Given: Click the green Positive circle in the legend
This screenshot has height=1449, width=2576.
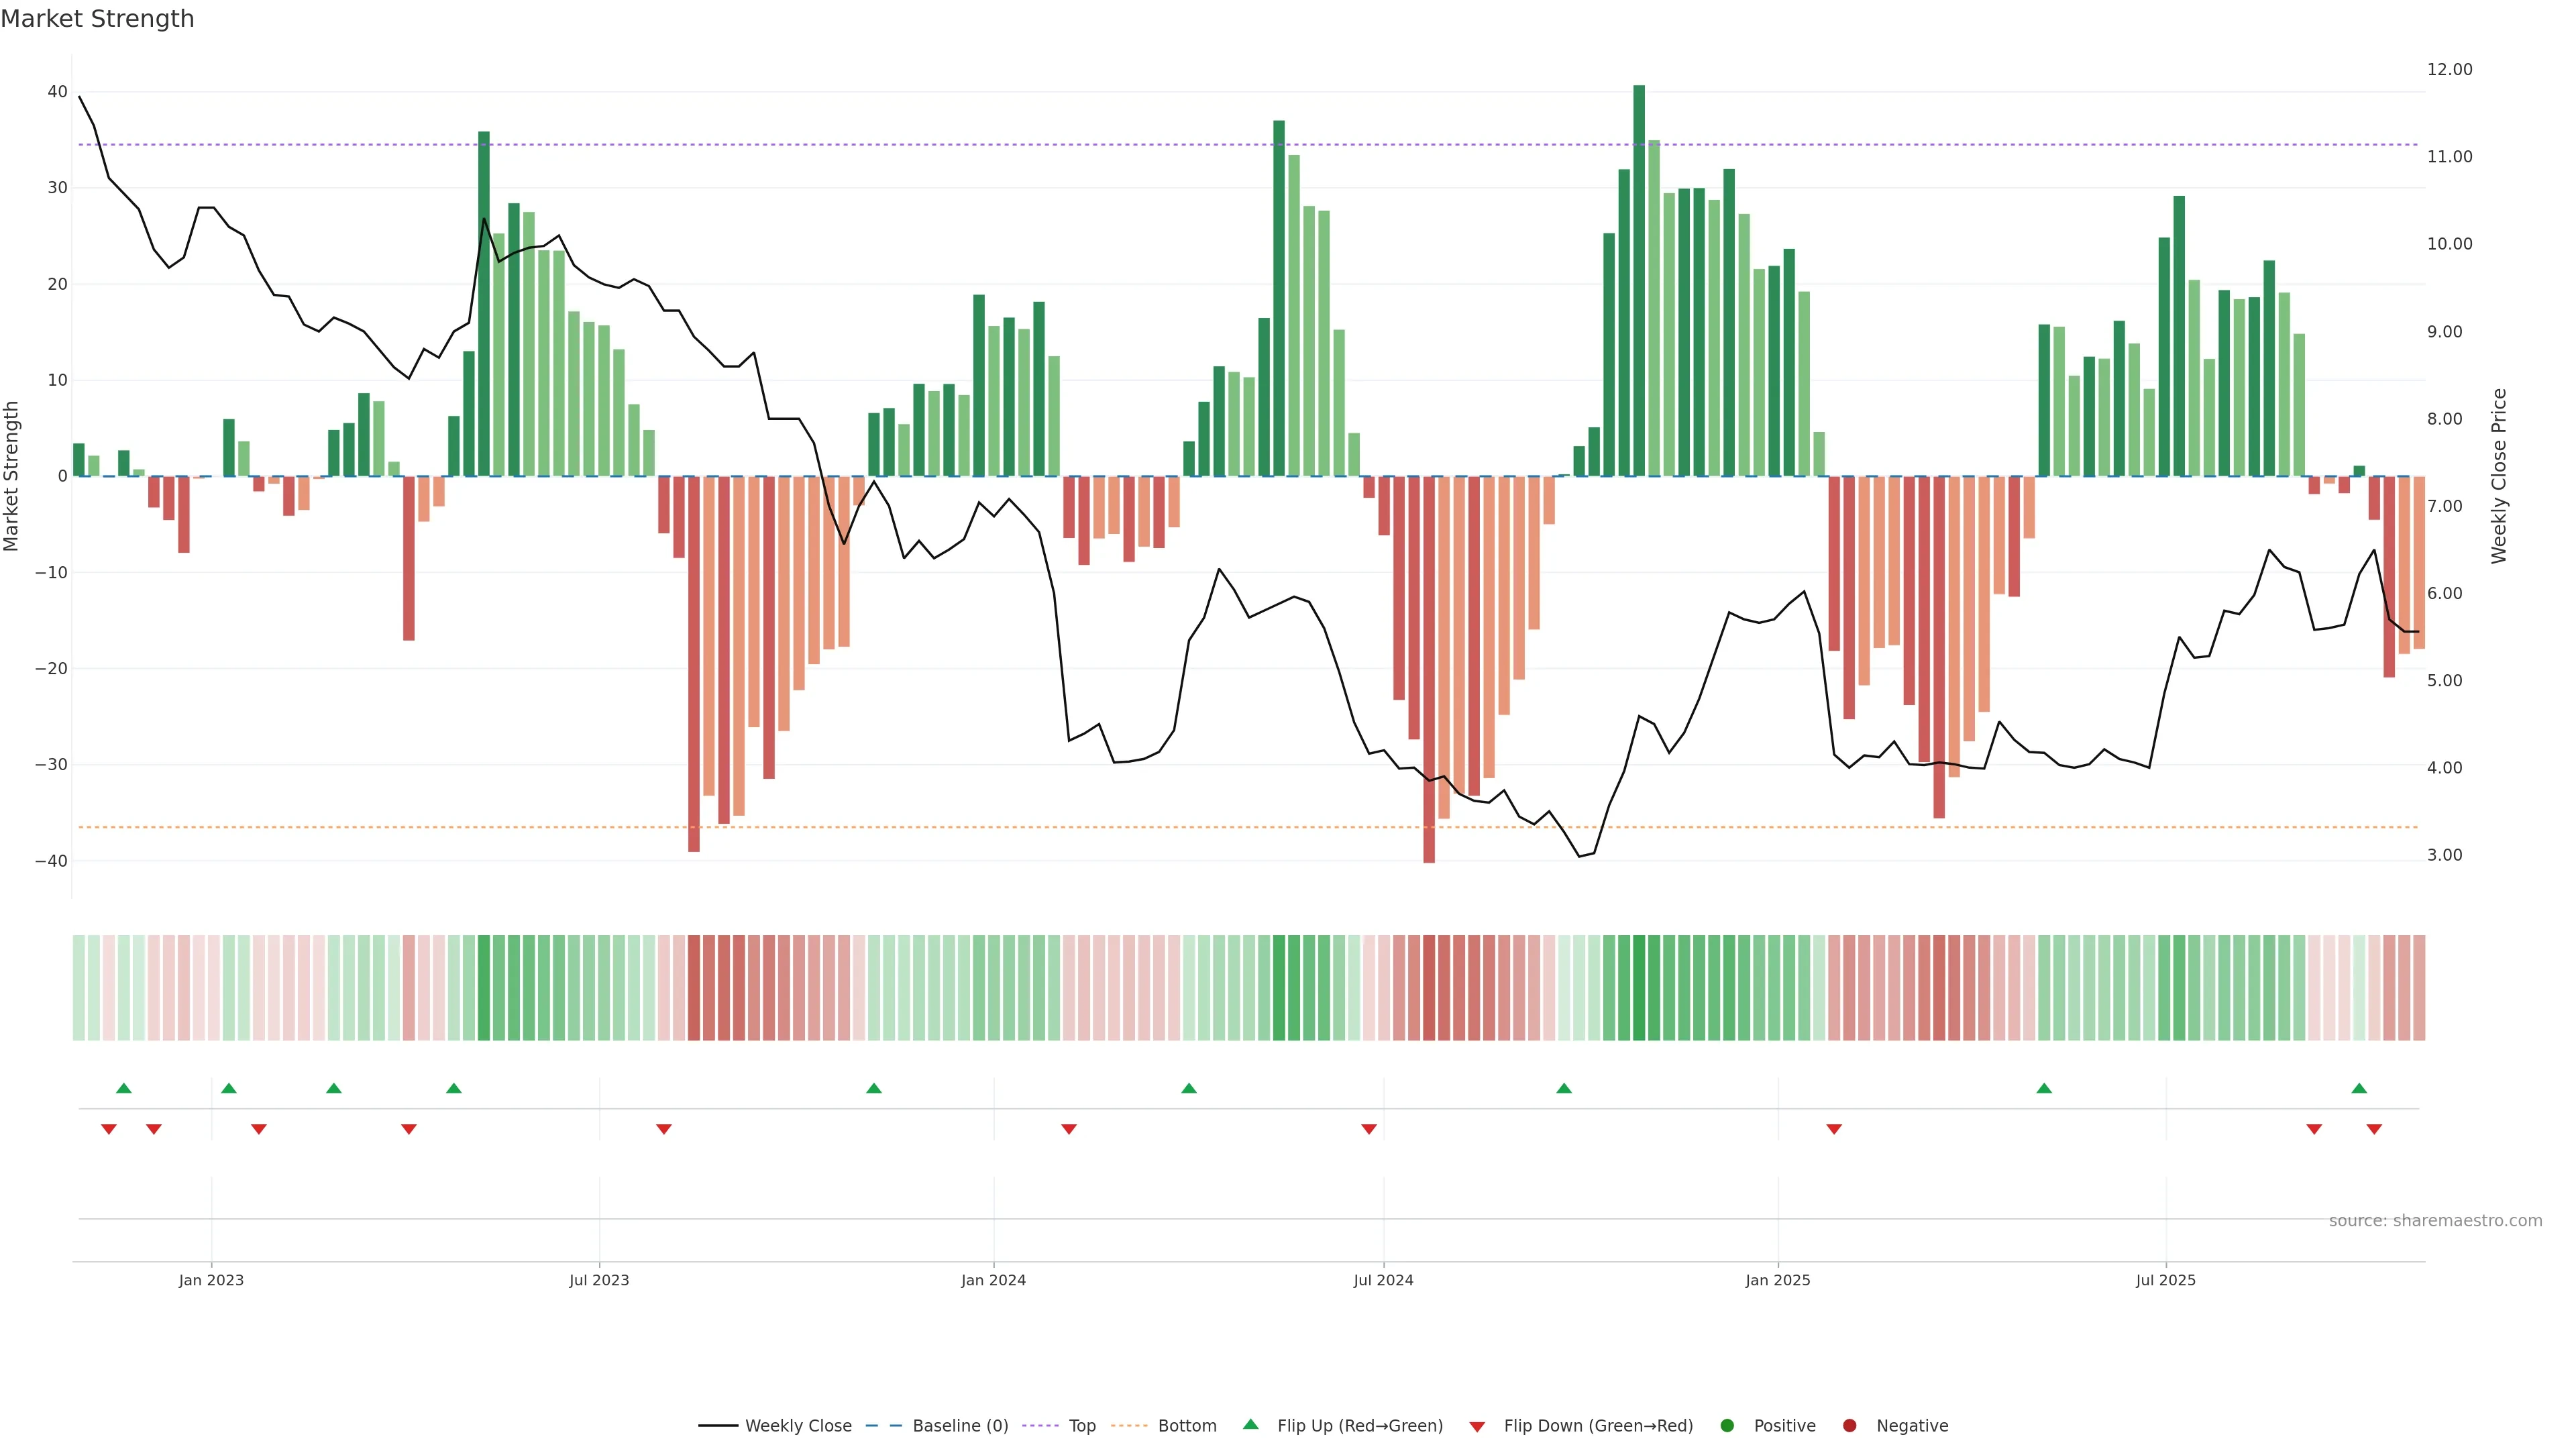Looking at the screenshot, I should 1727,1425.
